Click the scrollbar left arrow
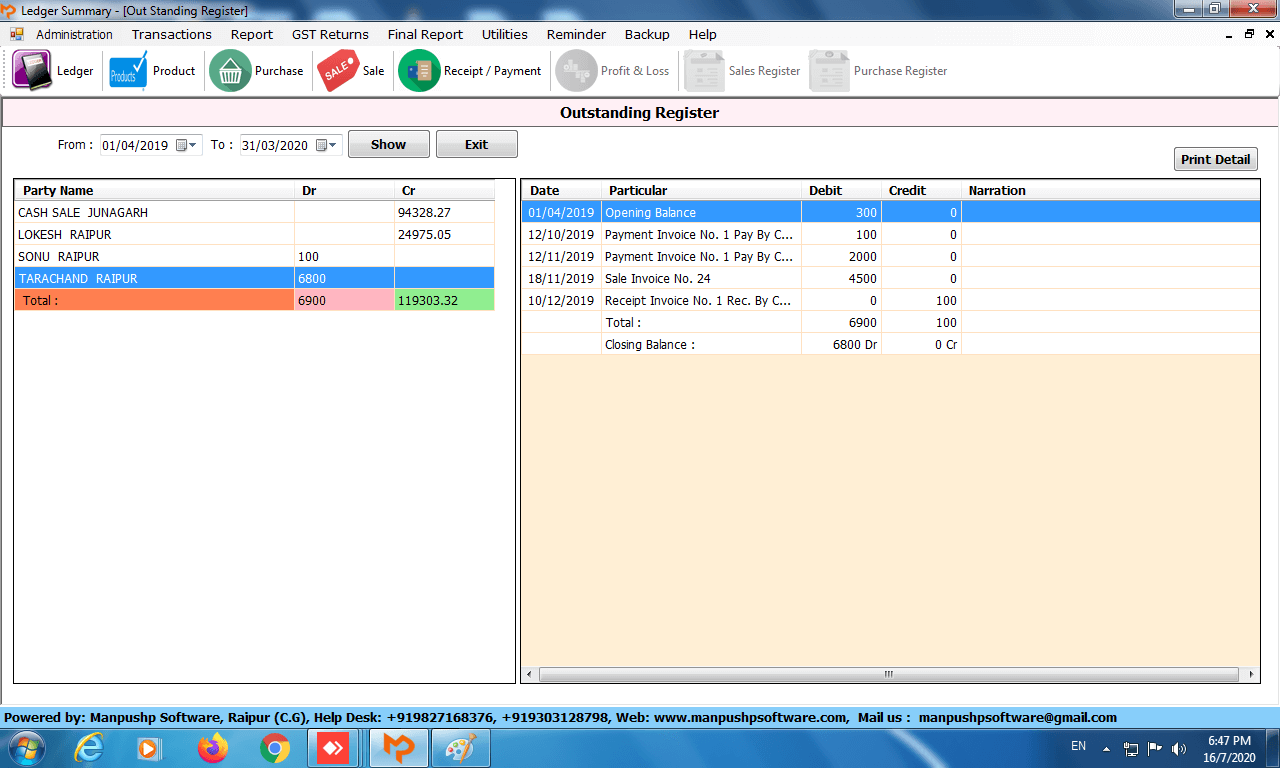This screenshot has width=1280, height=768. 529,675
